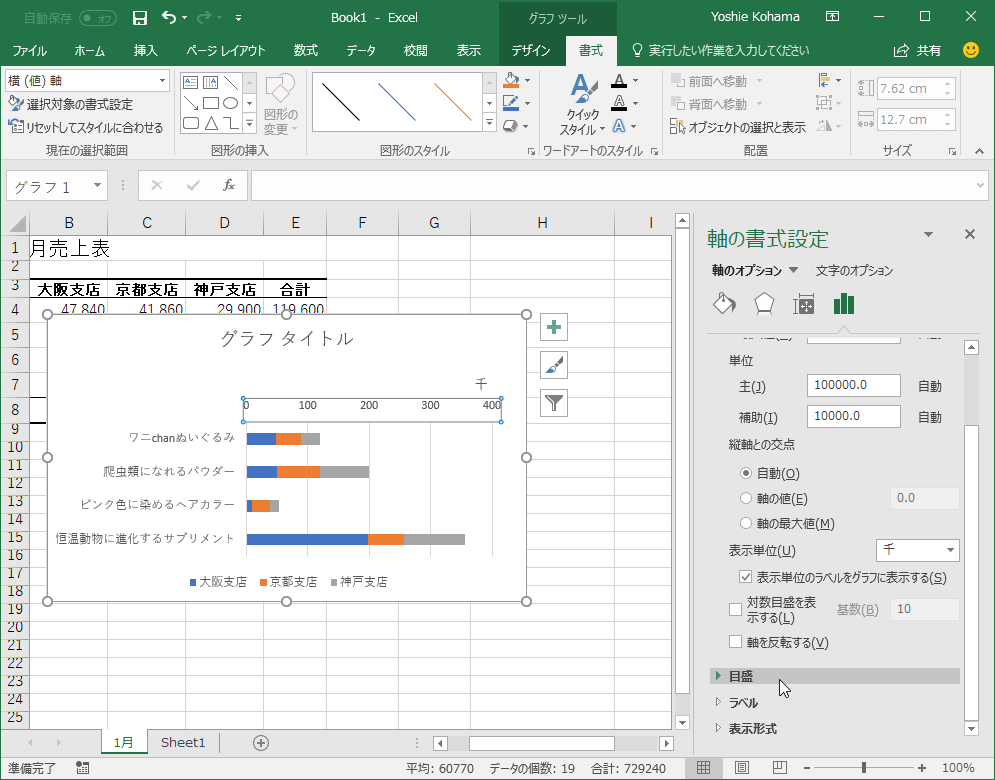Viewport: 995px width, 780px height.
Task: Click the Text Effects glowing A icon
Action: [x=619, y=126]
